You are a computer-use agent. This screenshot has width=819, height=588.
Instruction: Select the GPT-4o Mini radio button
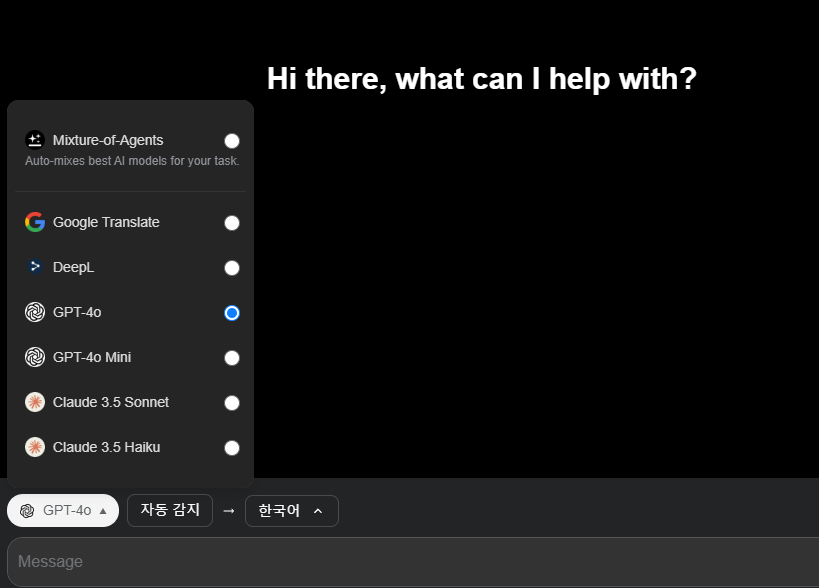(x=232, y=358)
